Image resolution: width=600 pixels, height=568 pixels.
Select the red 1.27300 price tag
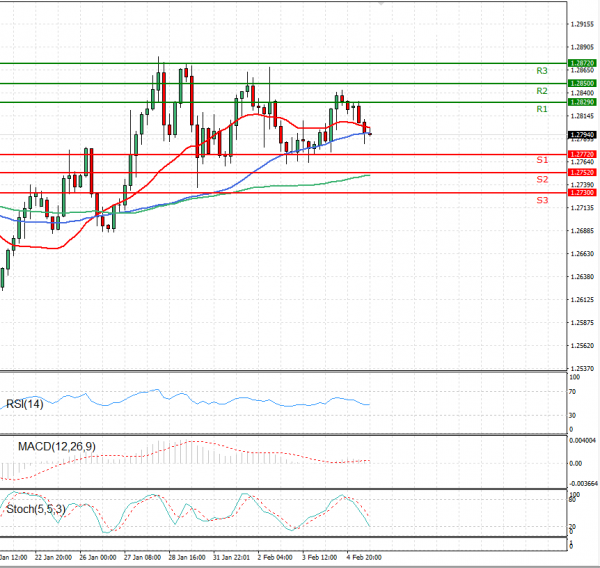click(582, 193)
